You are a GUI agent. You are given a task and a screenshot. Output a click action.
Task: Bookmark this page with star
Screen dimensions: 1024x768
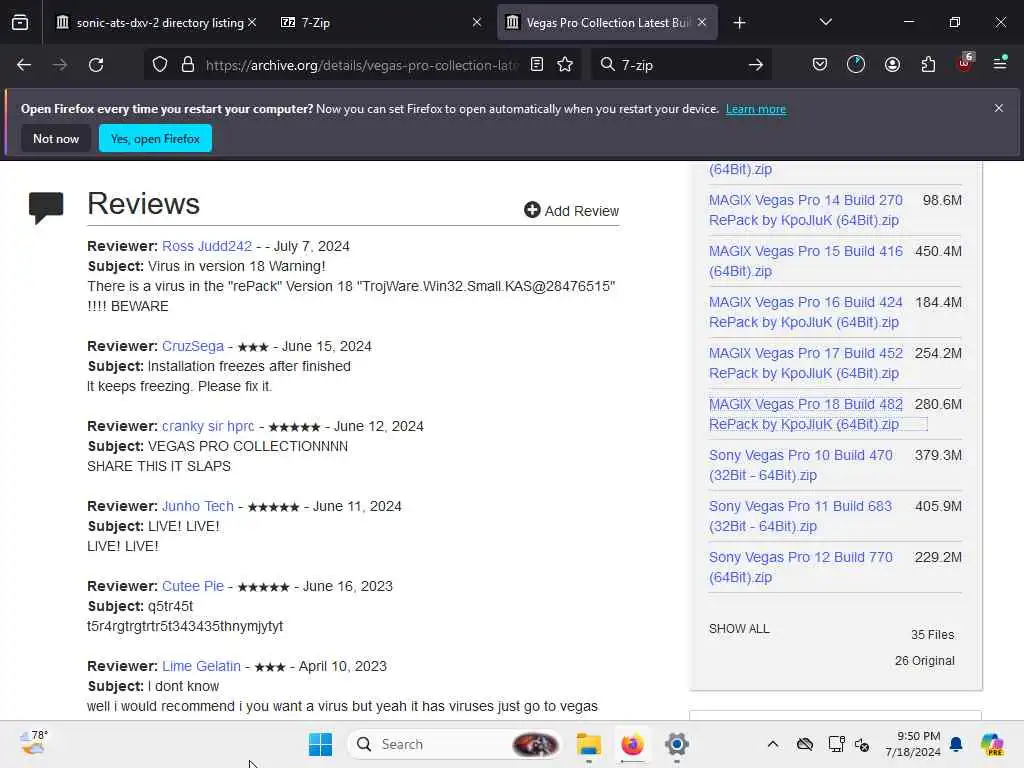(566, 65)
